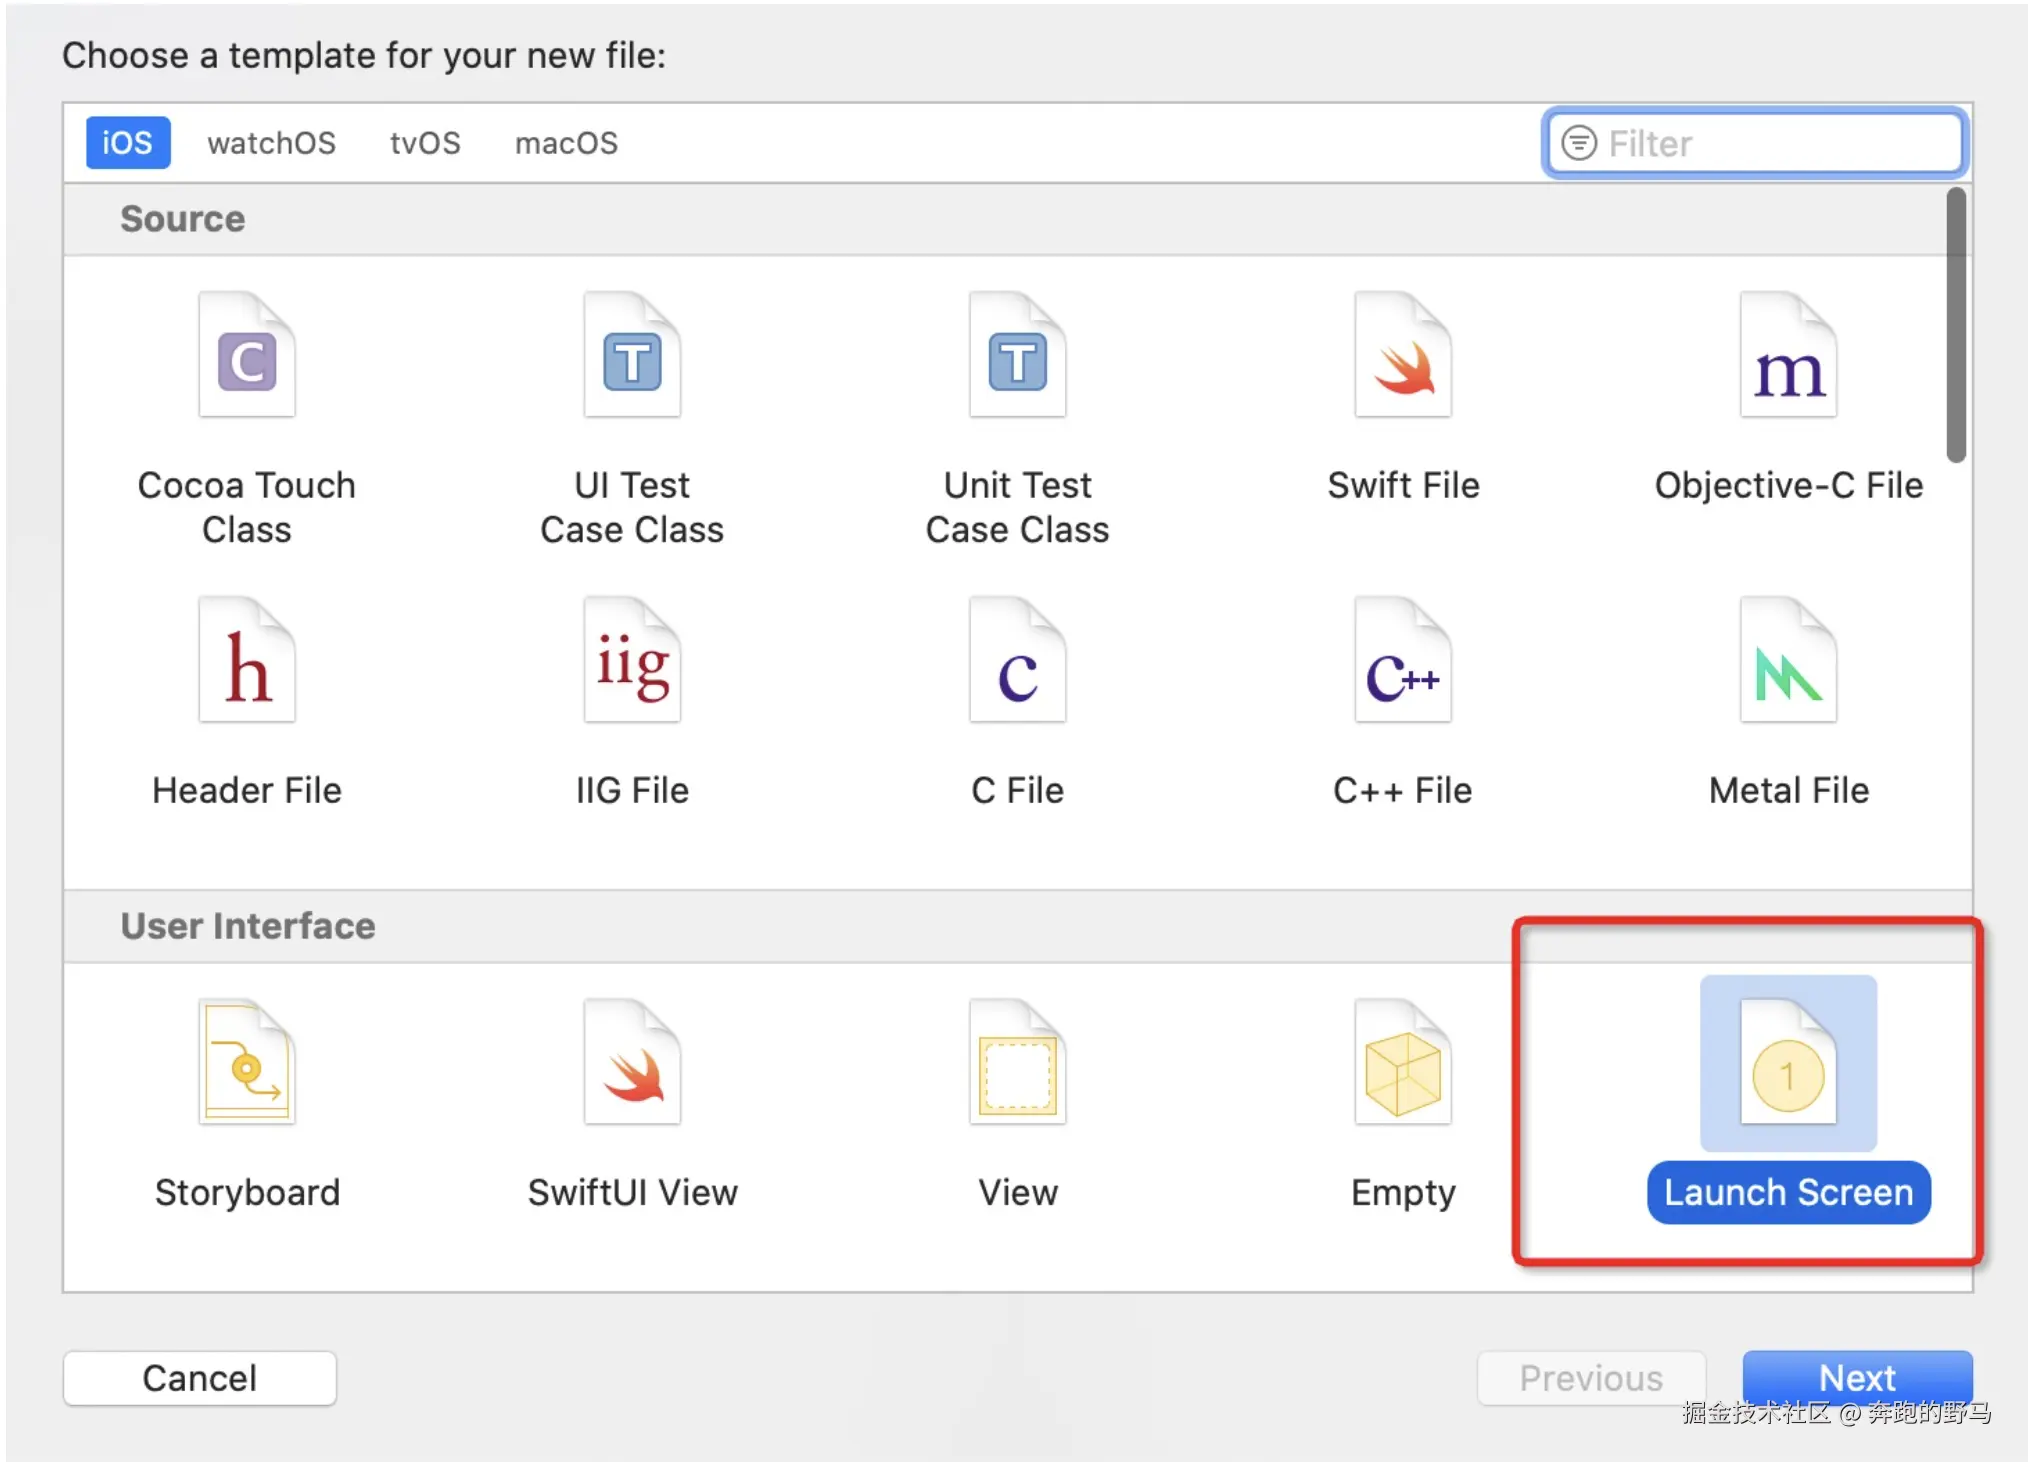2028x1462 pixels.
Task: Select the Swift File template icon
Action: (x=1403, y=355)
